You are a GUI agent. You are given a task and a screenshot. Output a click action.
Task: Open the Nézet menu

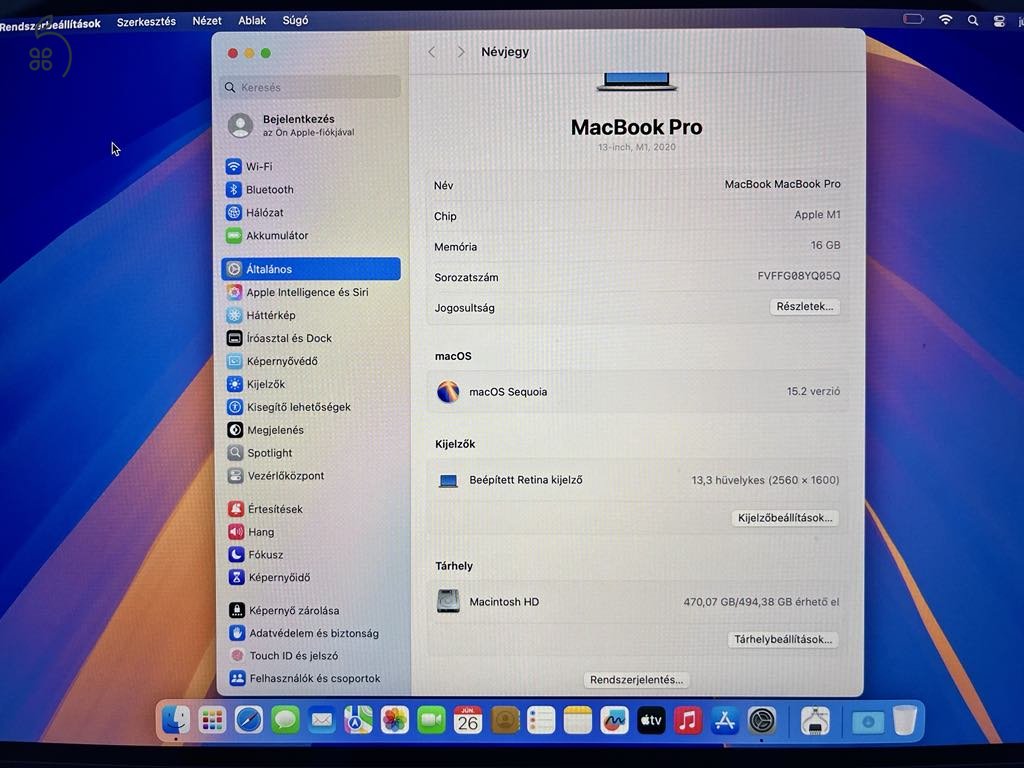[x=207, y=21]
